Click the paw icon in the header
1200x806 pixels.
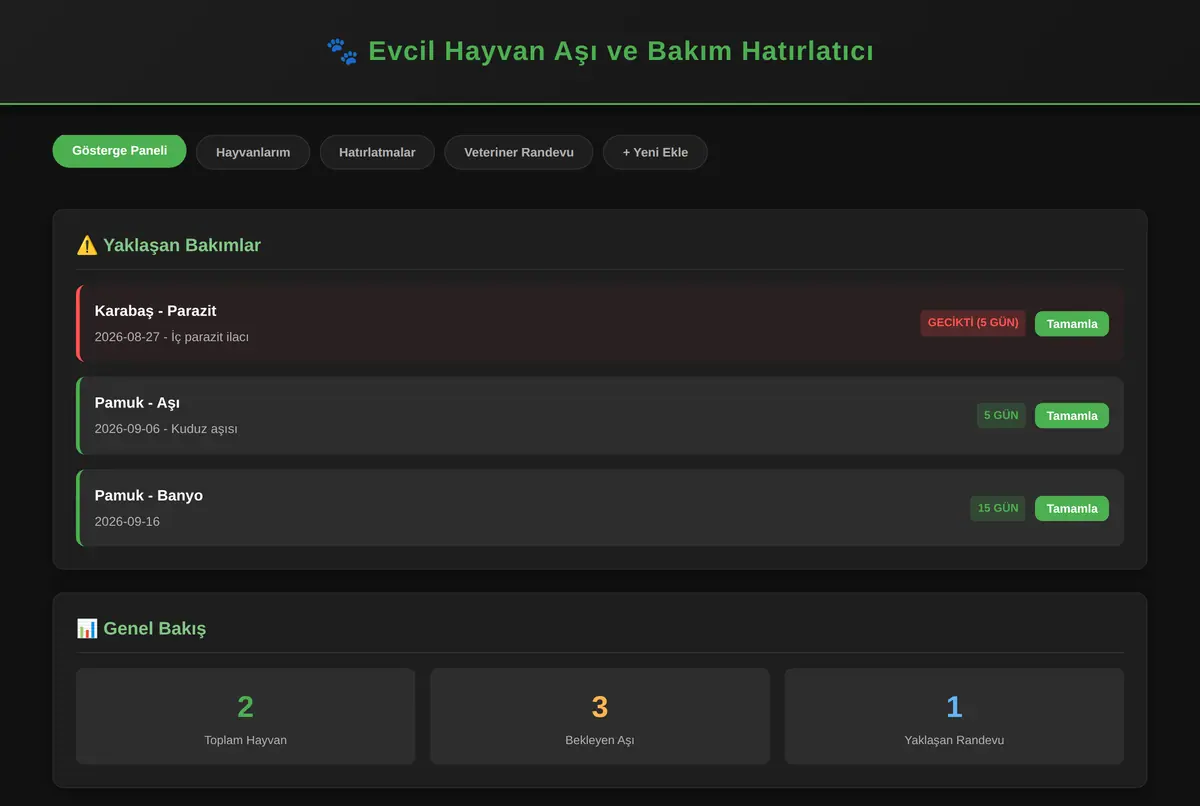pyautogui.click(x=342, y=51)
